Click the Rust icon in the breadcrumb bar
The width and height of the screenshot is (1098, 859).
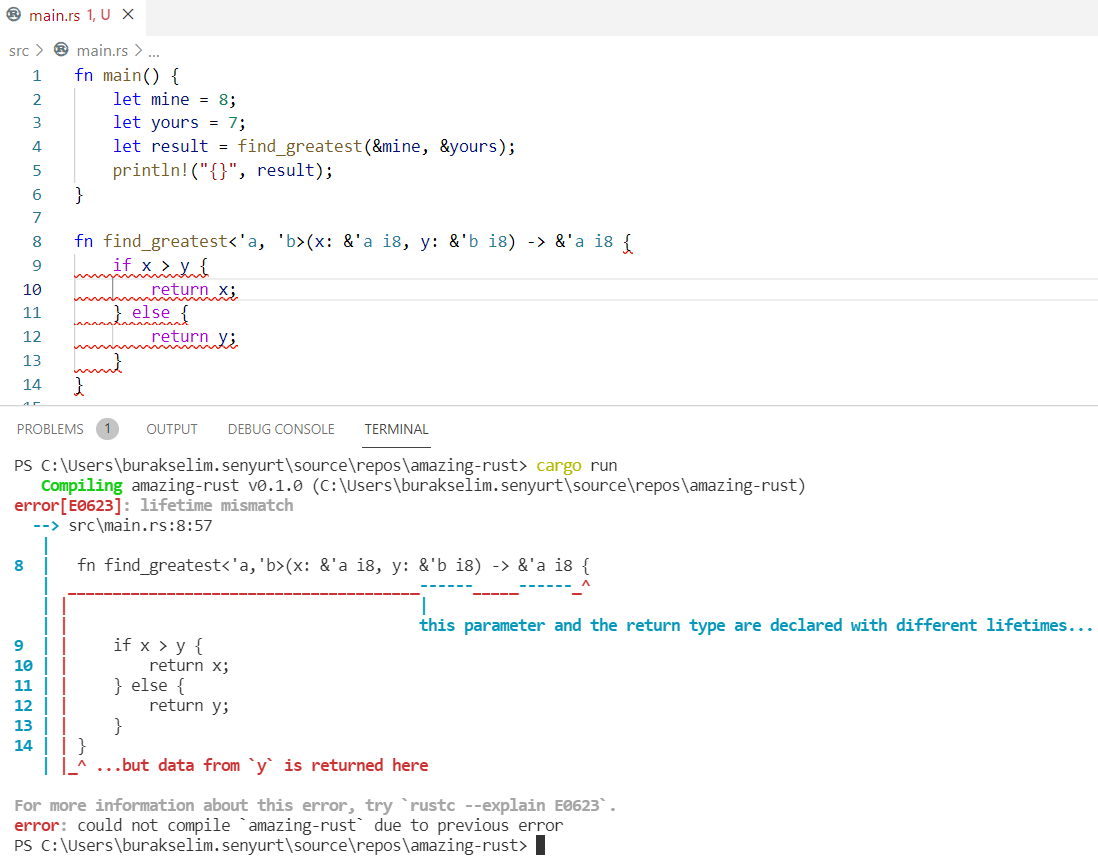[61, 50]
